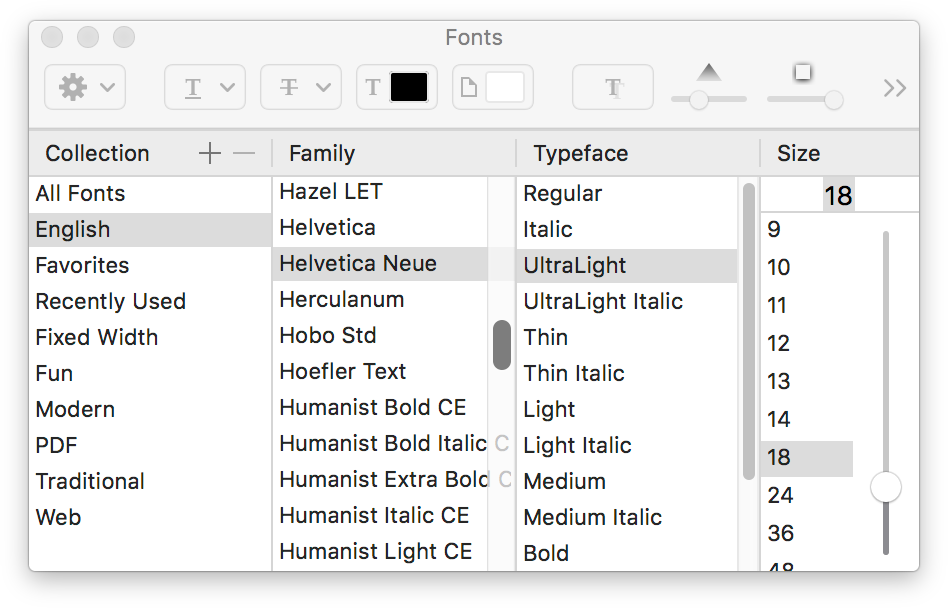Set font size to 10
The image size is (948, 608).
[x=807, y=268]
